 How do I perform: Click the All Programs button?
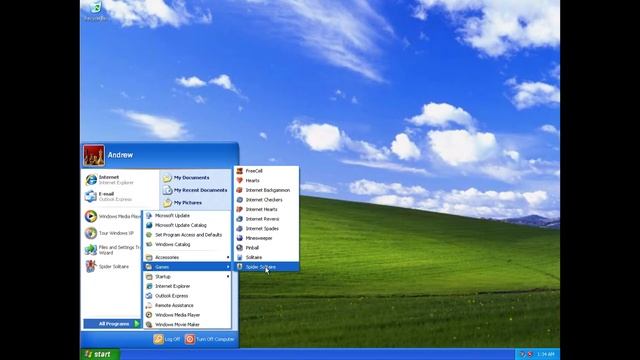[112, 324]
